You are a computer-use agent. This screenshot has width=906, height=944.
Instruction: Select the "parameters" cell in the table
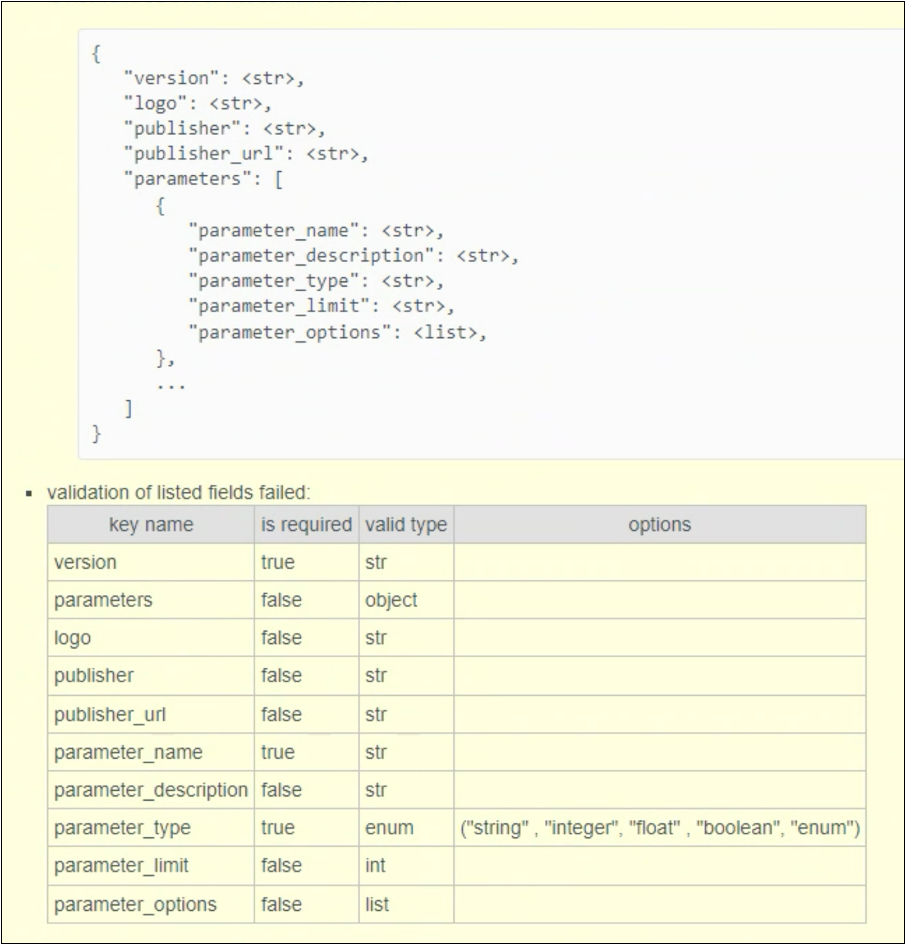click(151, 600)
